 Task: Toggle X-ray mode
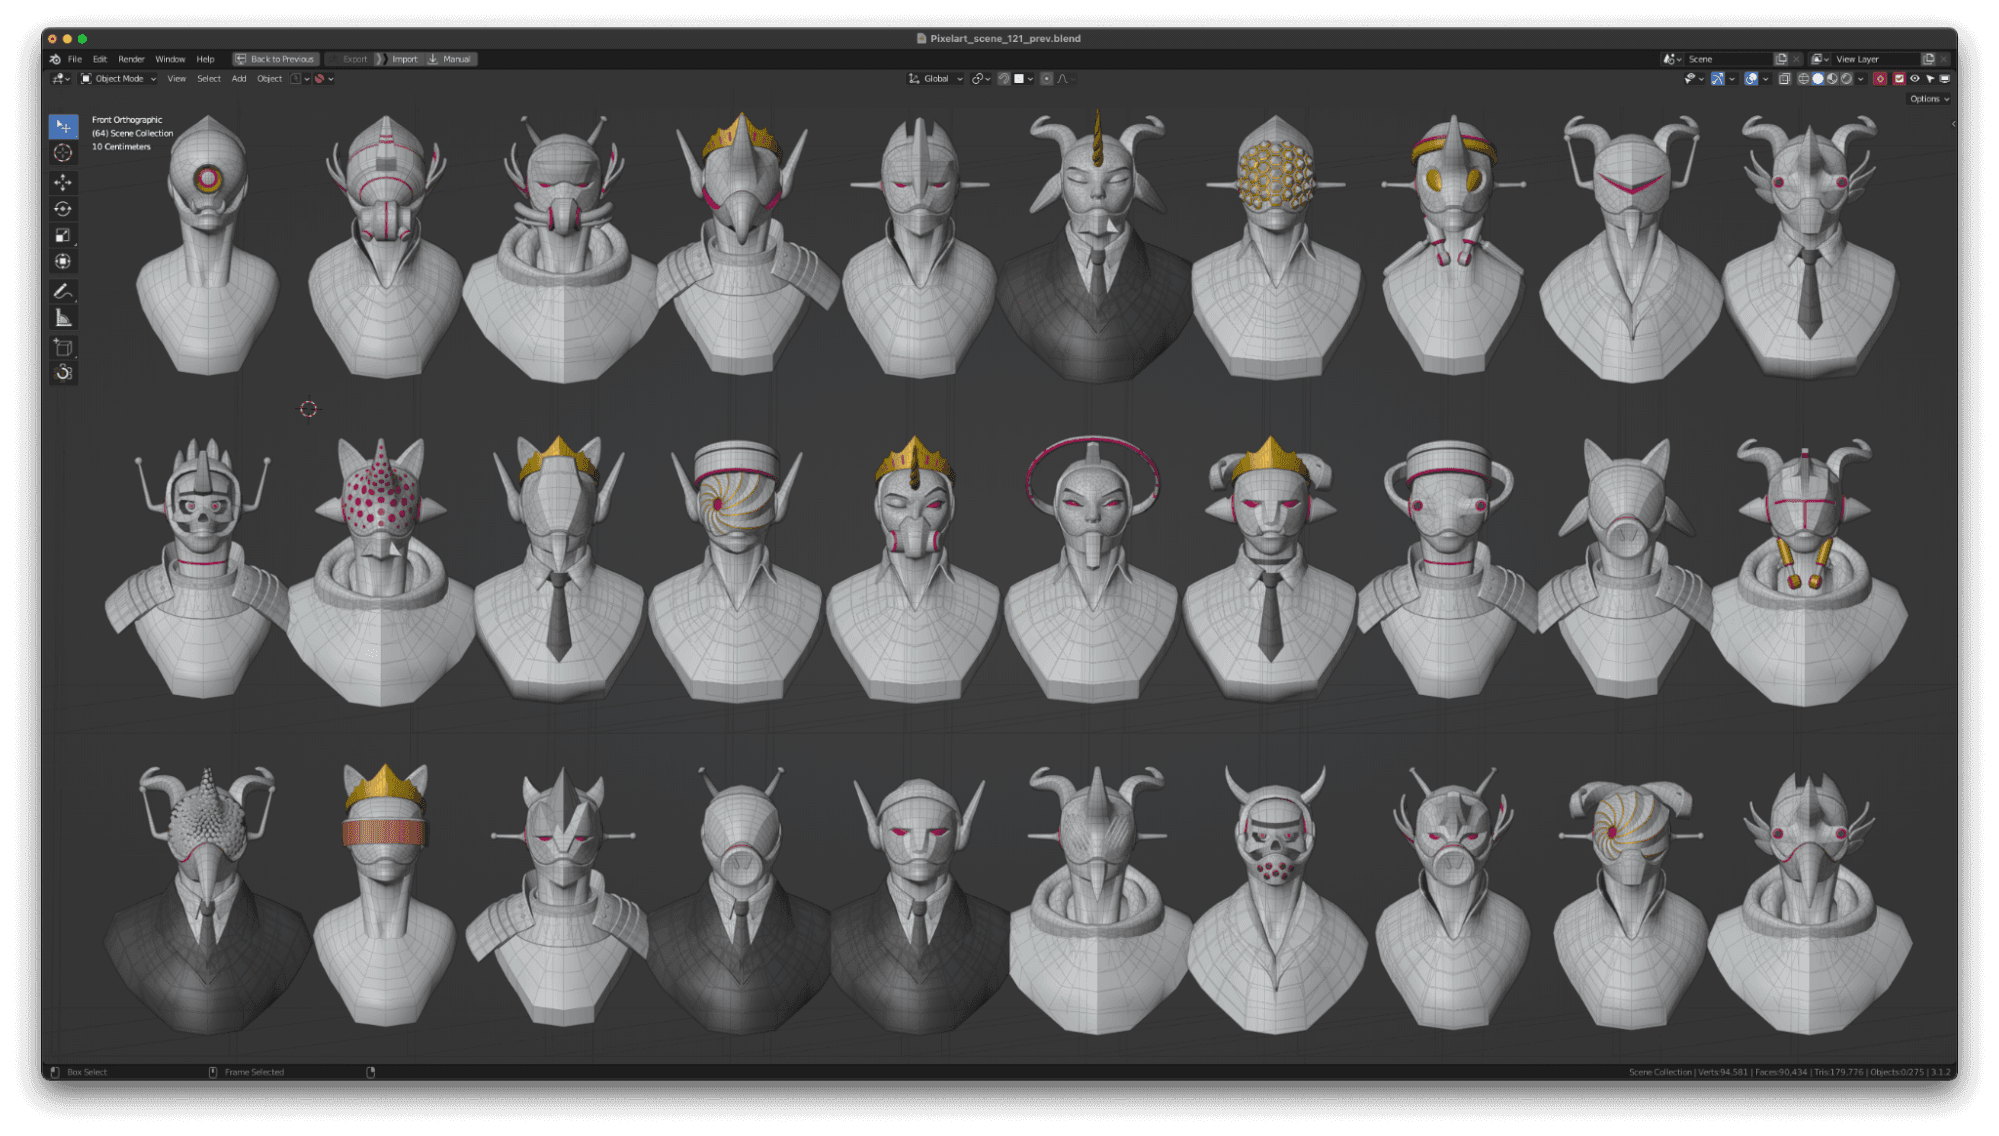click(1784, 79)
